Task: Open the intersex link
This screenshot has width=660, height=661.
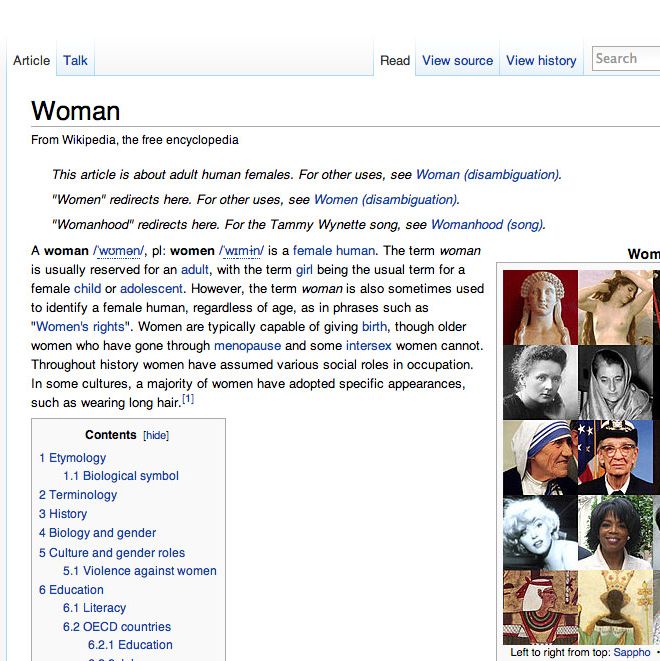Action: [369, 346]
